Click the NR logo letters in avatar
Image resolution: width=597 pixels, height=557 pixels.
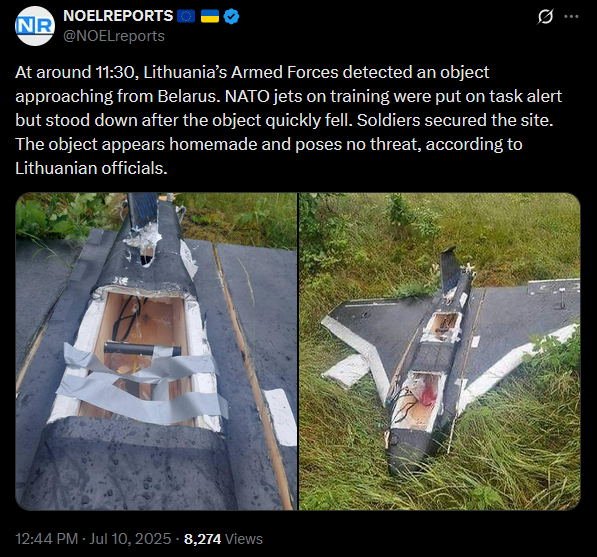point(35,26)
